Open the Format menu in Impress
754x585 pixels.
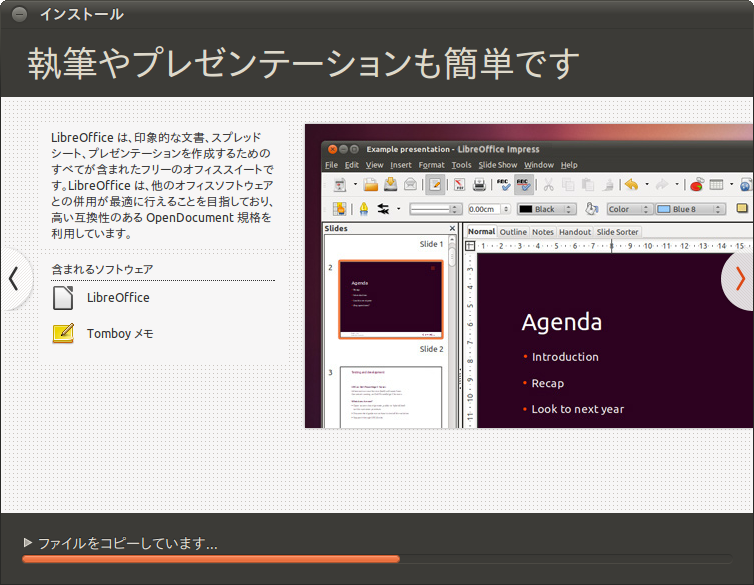click(431, 165)
